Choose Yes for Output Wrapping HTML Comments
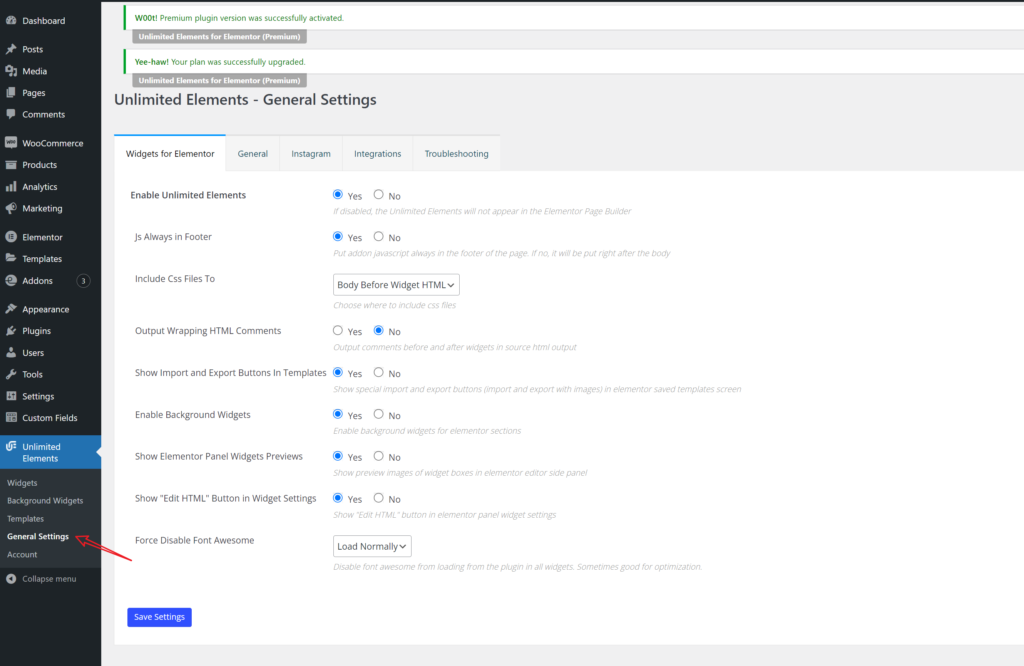Viewport: 1024px width, 666px height. (x=338, y=330)
